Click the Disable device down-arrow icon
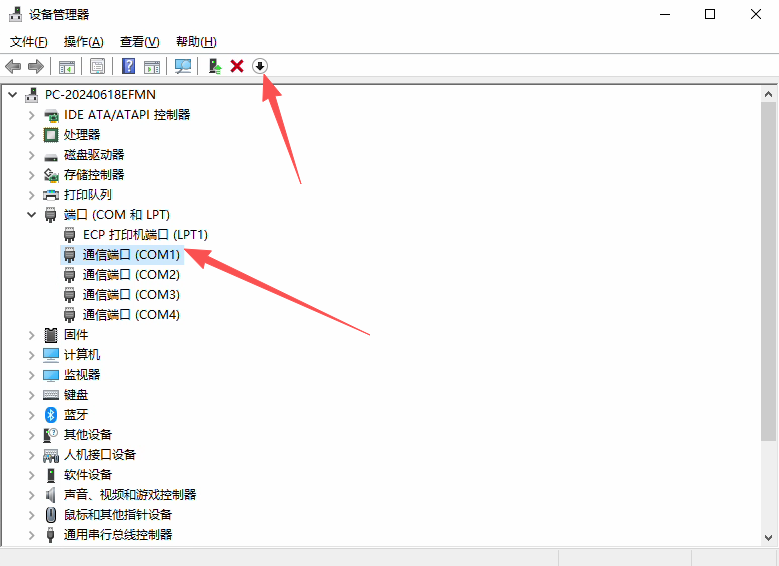The image size is (779, 566). tap(260, 66)
